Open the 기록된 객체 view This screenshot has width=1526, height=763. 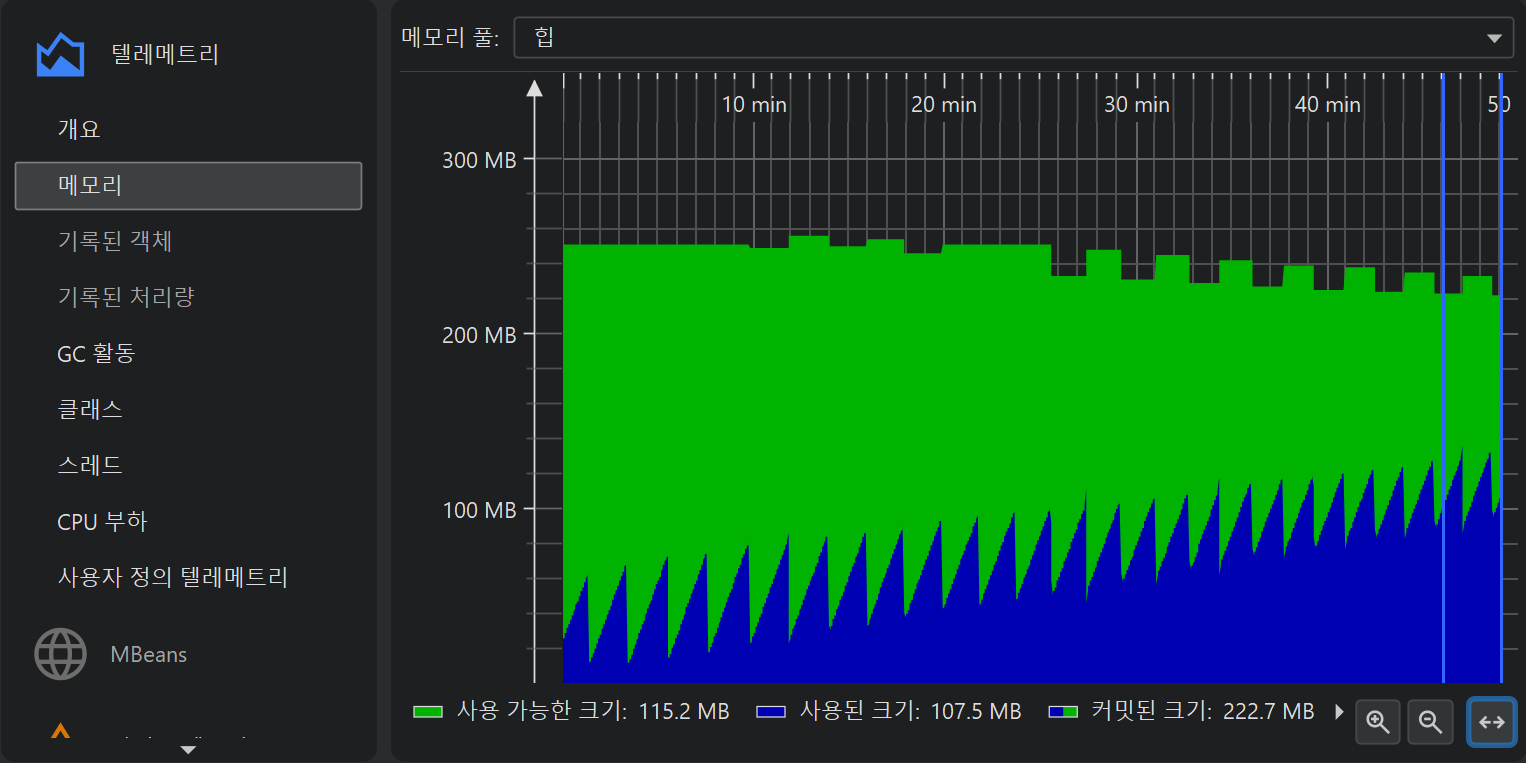[115, 241]
